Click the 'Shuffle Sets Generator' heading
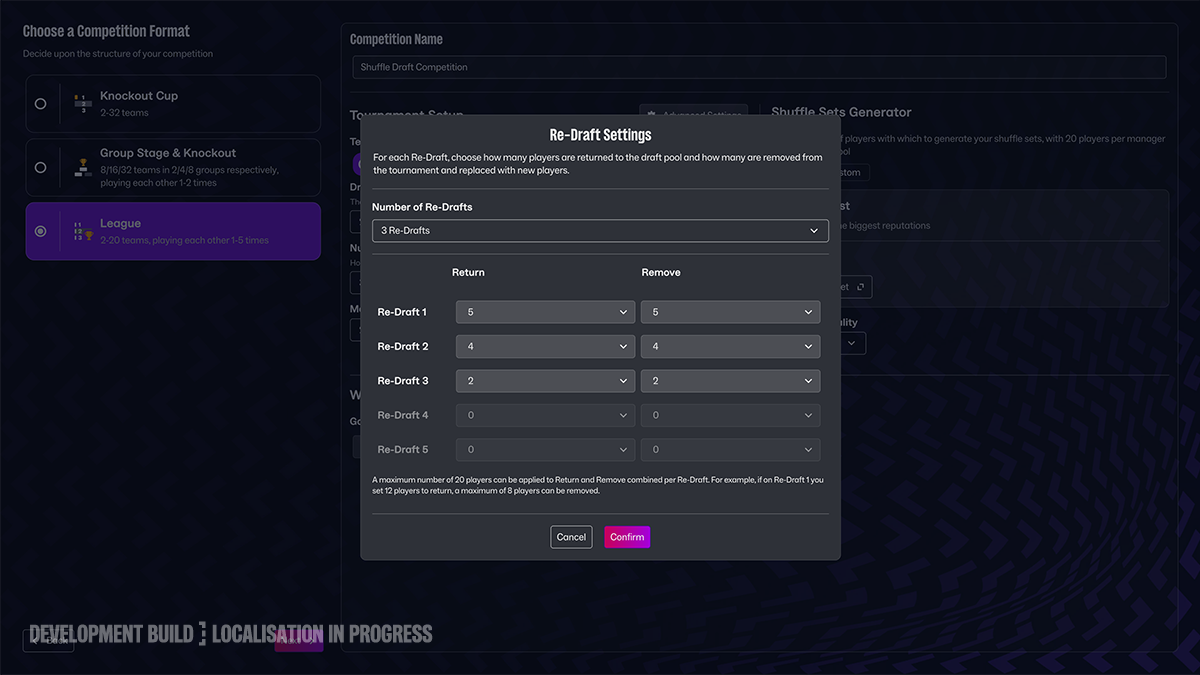This screenshot has height=675, width=1200. coord(841,112)
